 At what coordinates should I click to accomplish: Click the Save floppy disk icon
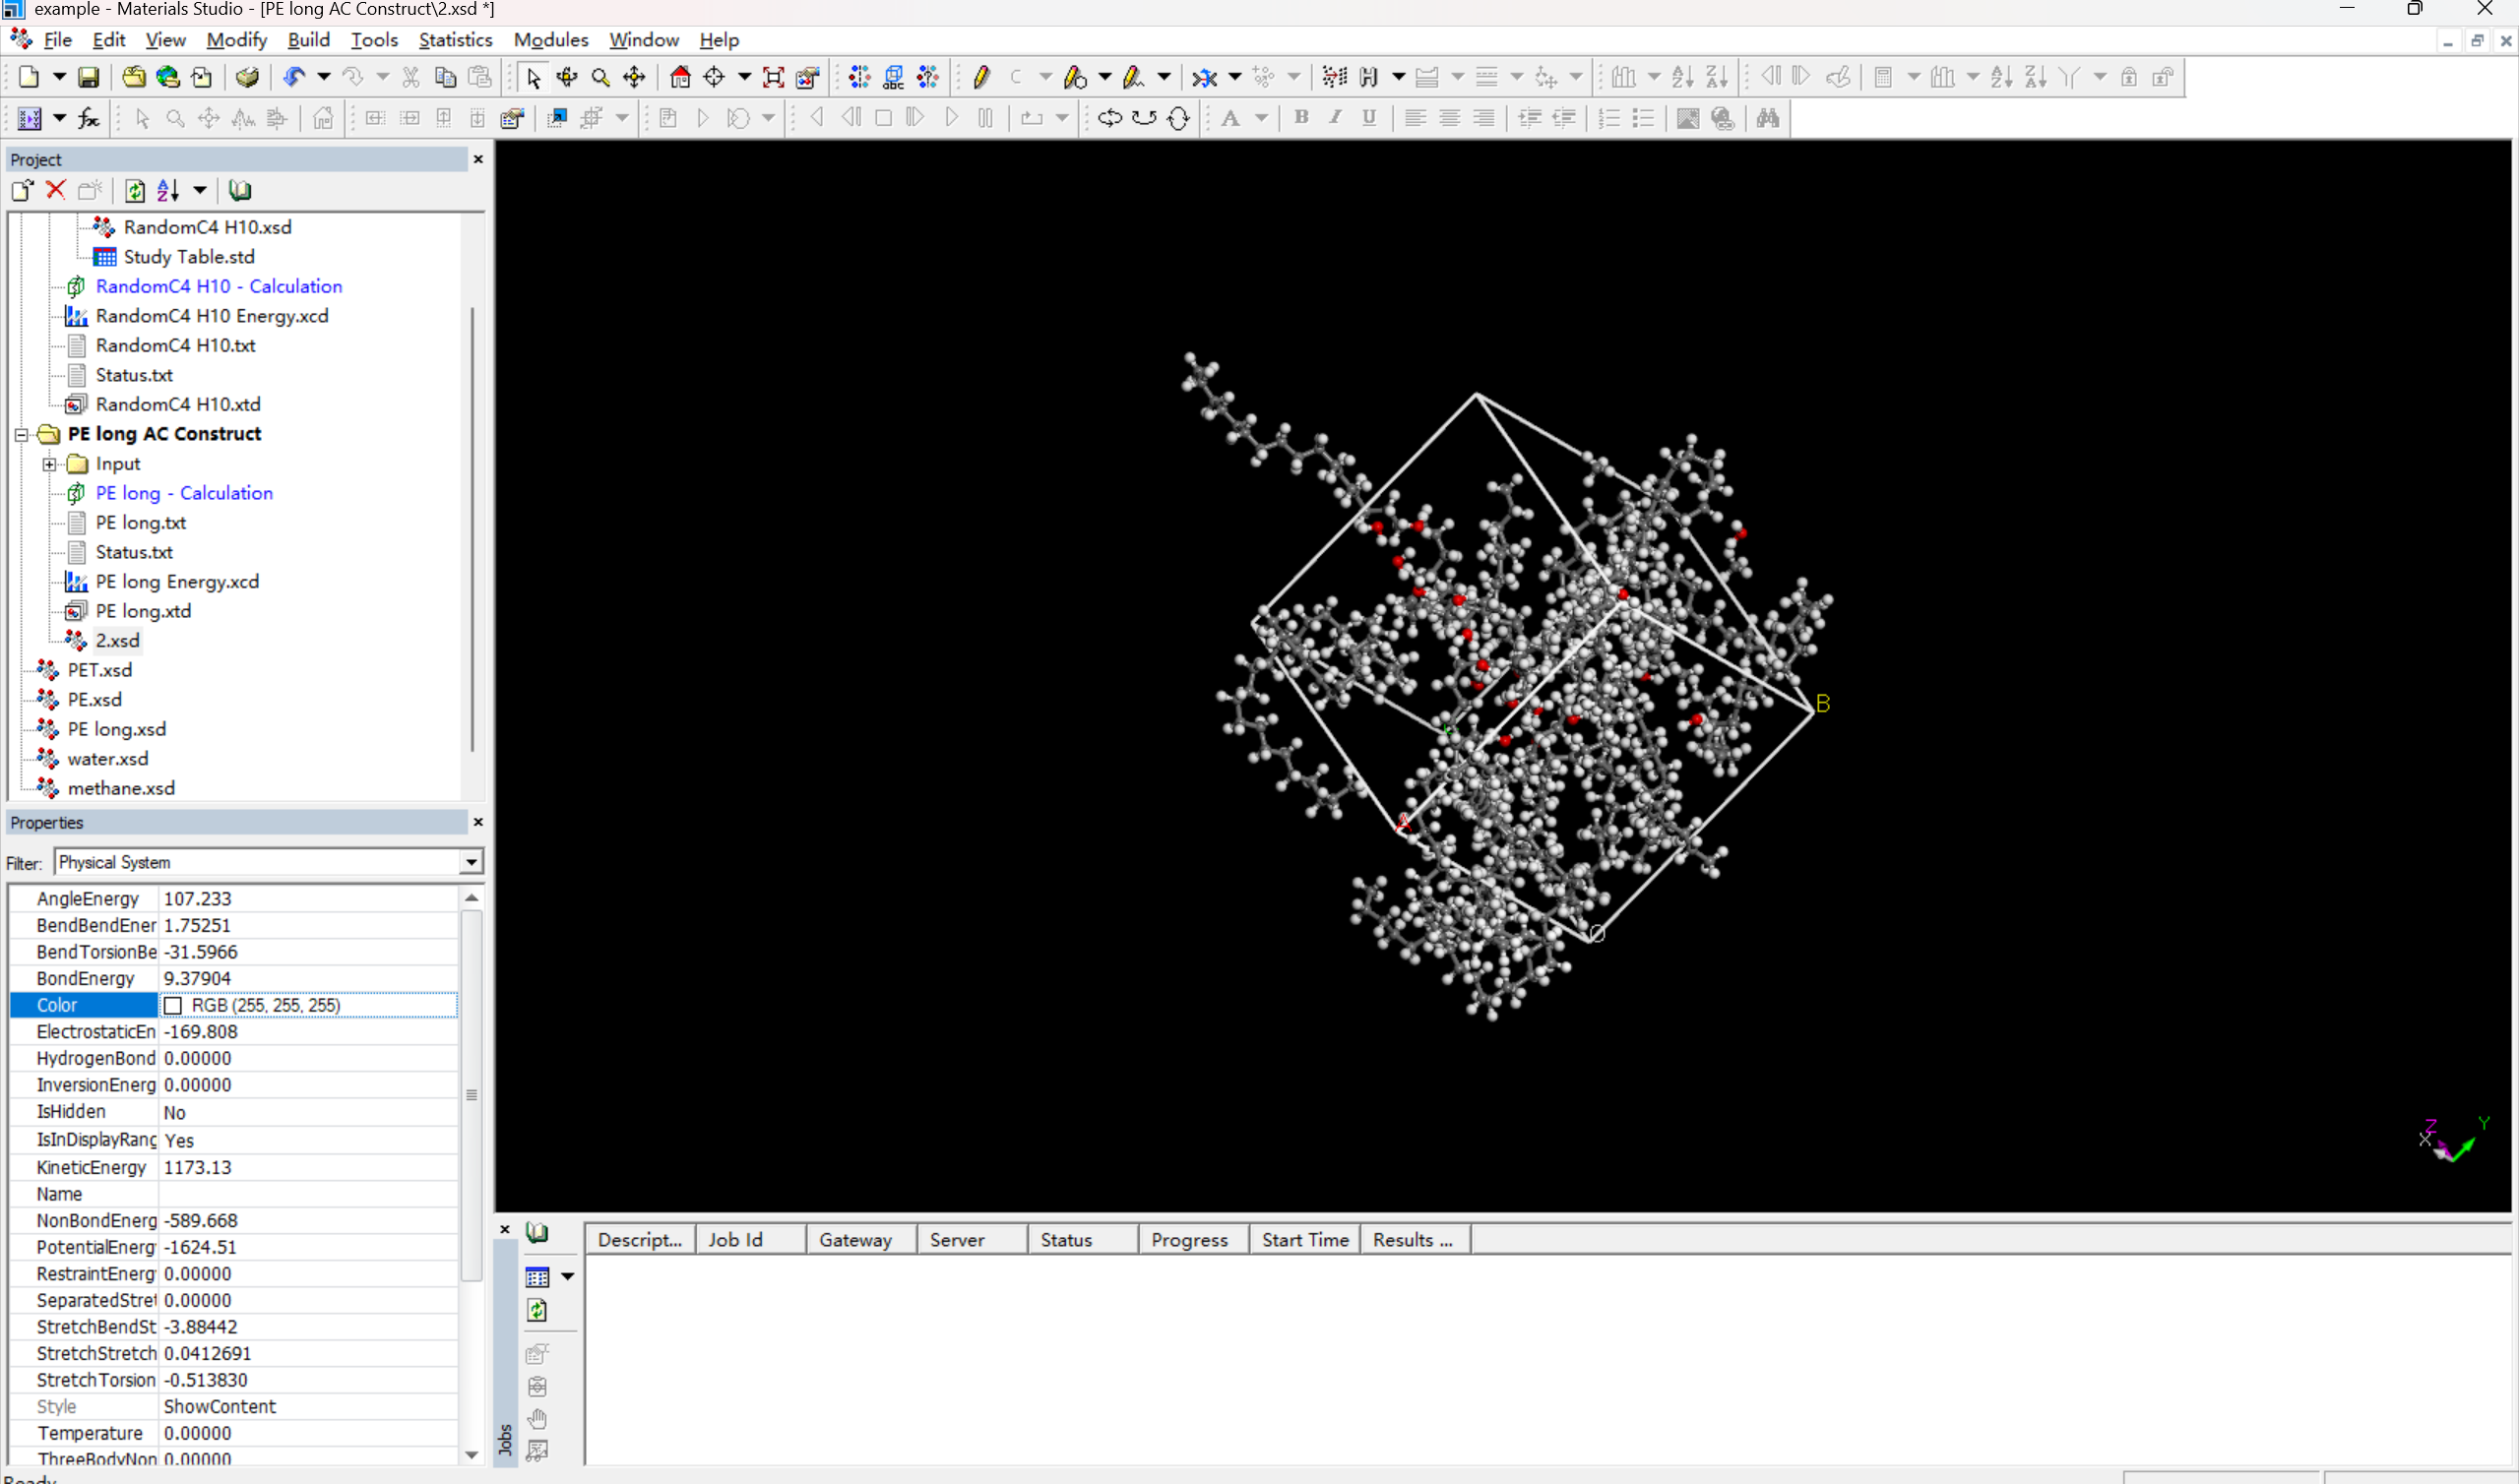[88, 77]
